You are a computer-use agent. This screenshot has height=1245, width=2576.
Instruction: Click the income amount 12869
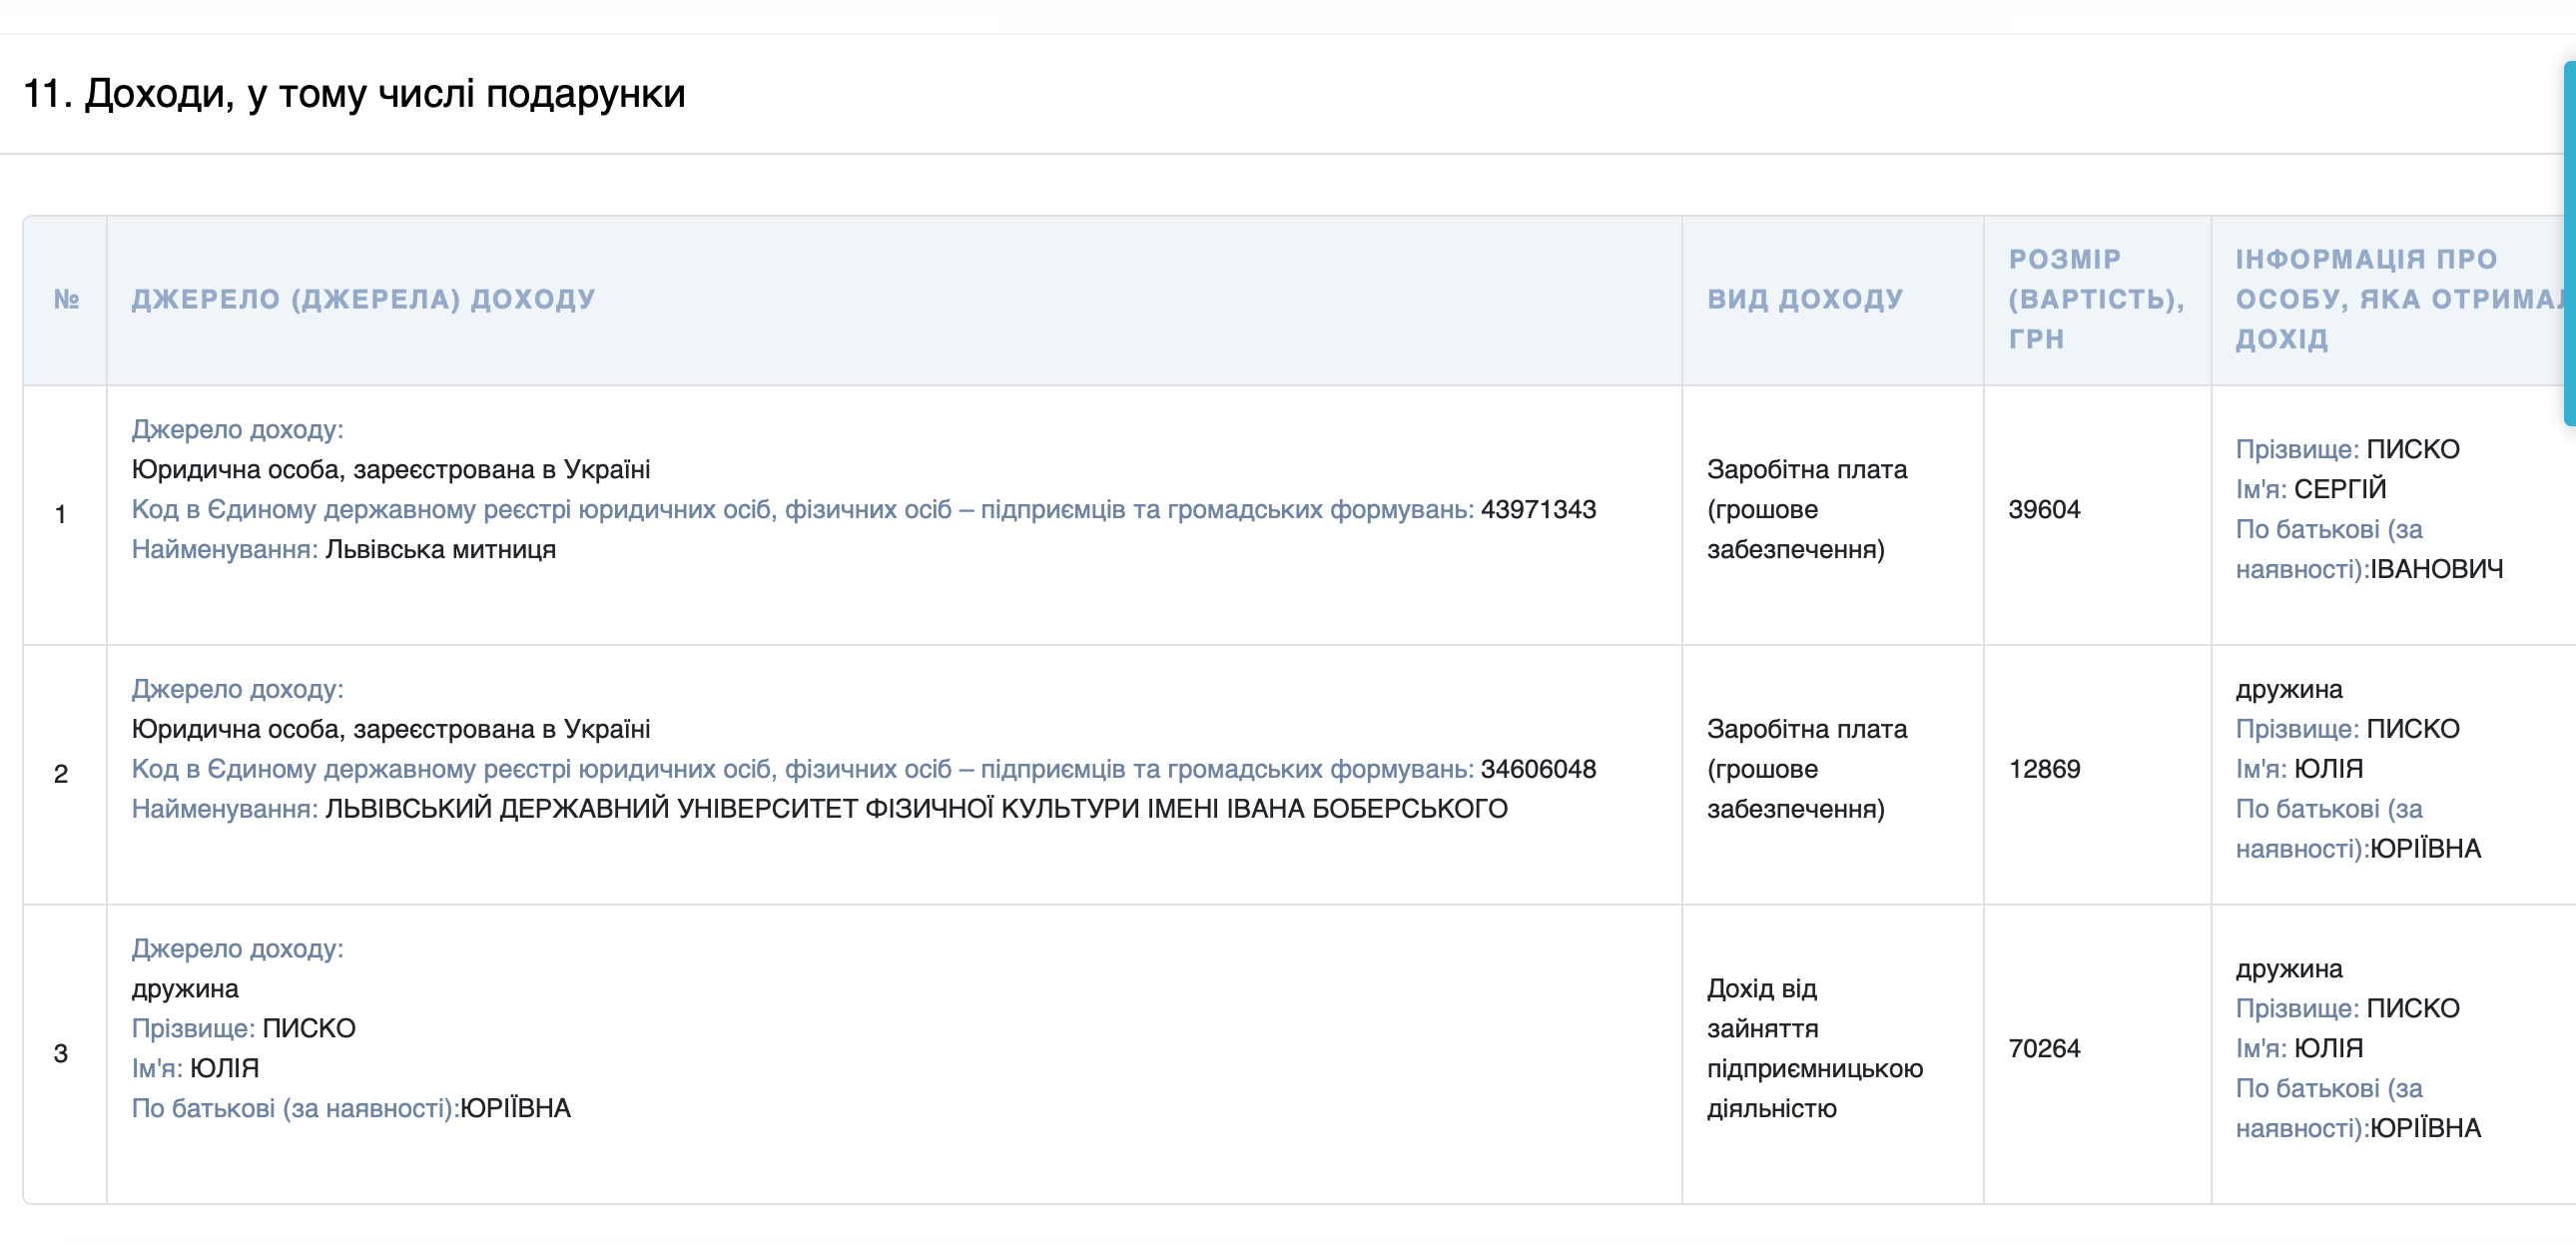coord(2044,769)
